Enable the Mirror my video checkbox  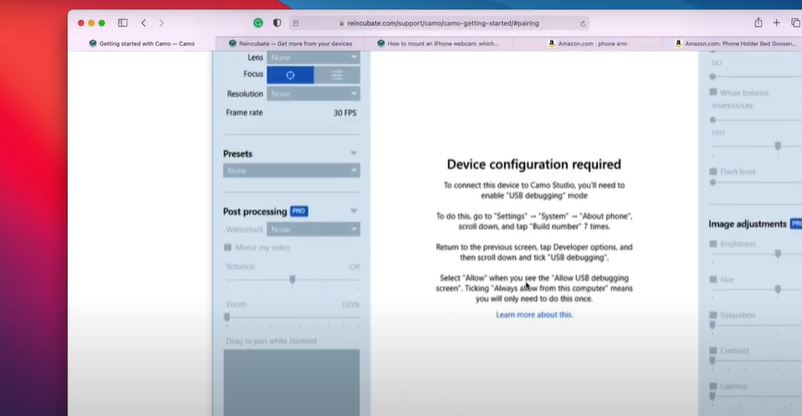coord(228,247)
